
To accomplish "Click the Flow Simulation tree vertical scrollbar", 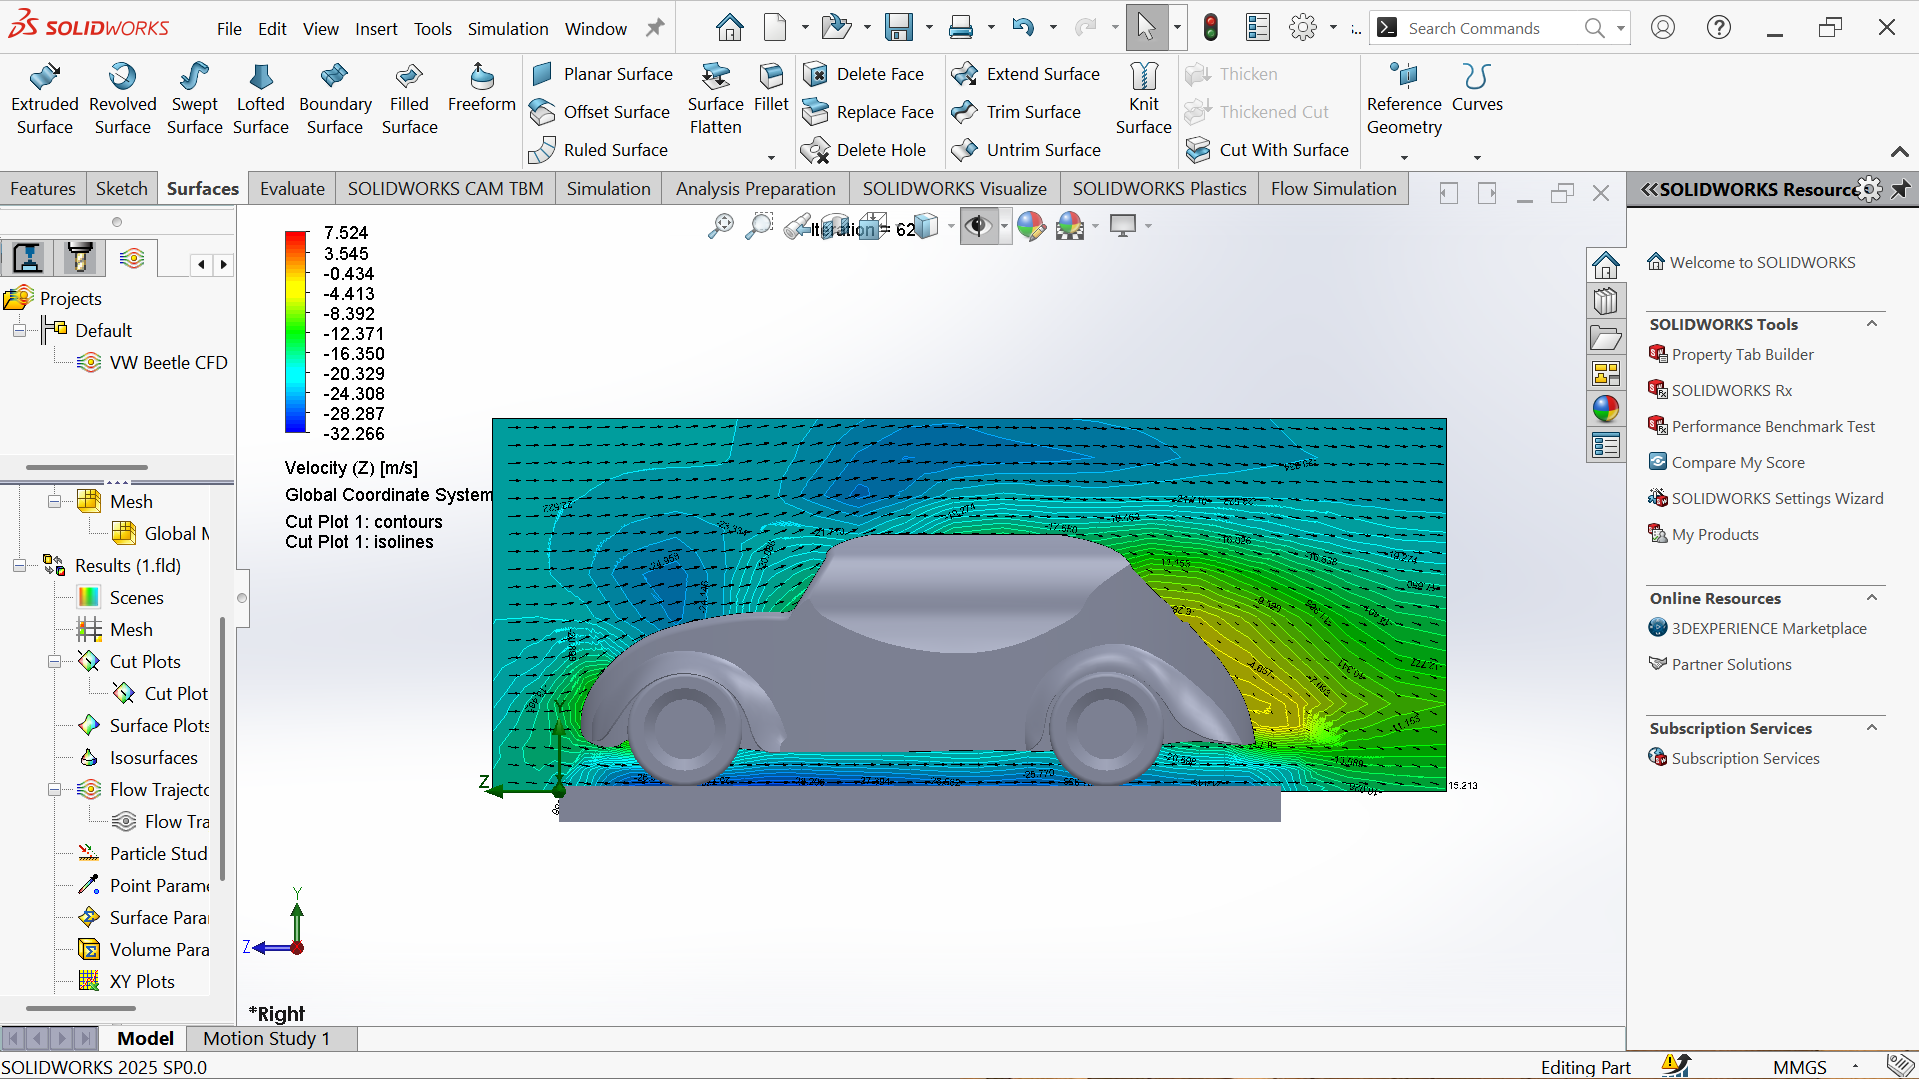I will tap(222, 750).
